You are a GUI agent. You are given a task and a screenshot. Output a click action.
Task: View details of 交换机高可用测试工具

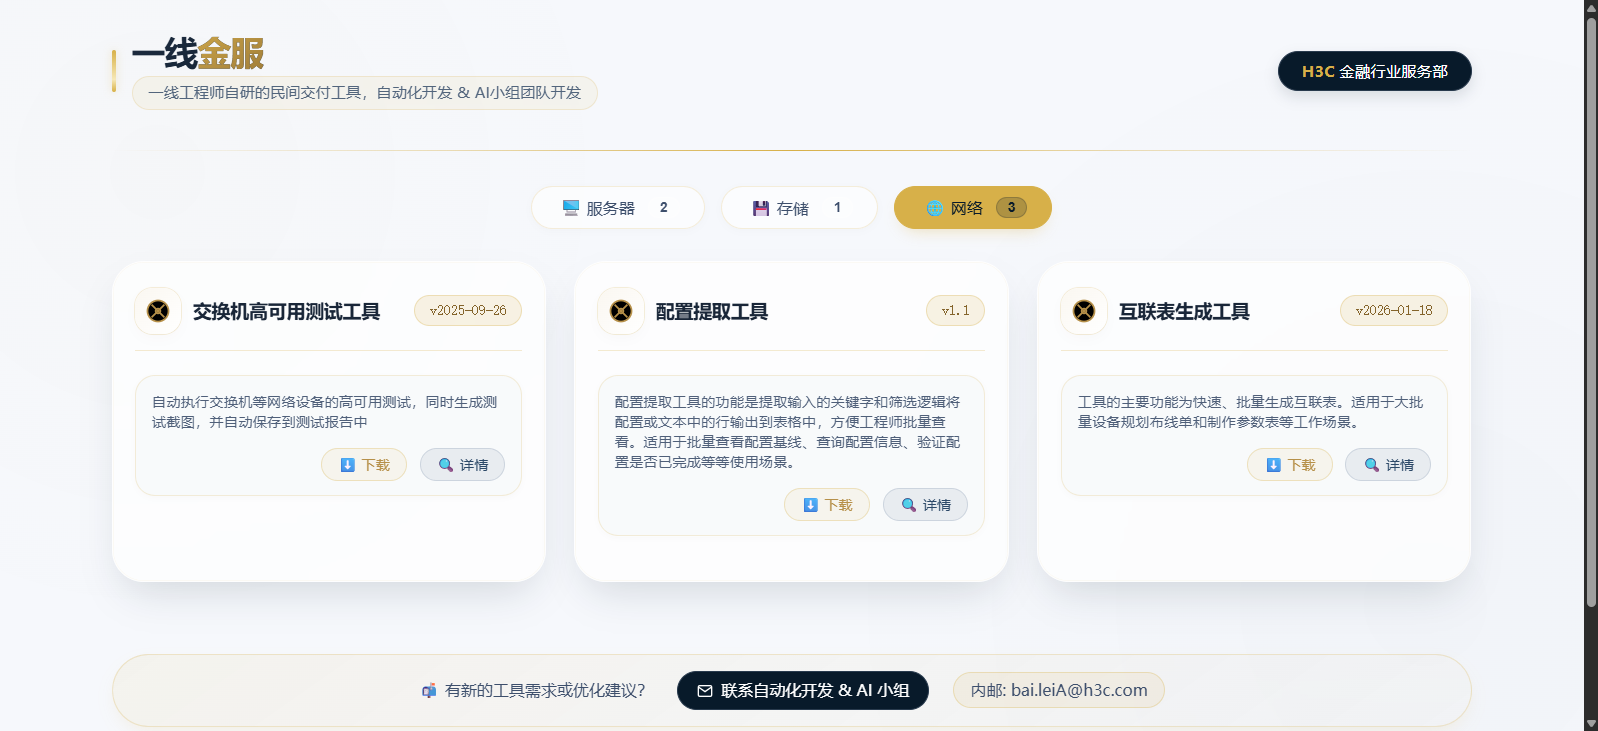coord(462,465)
